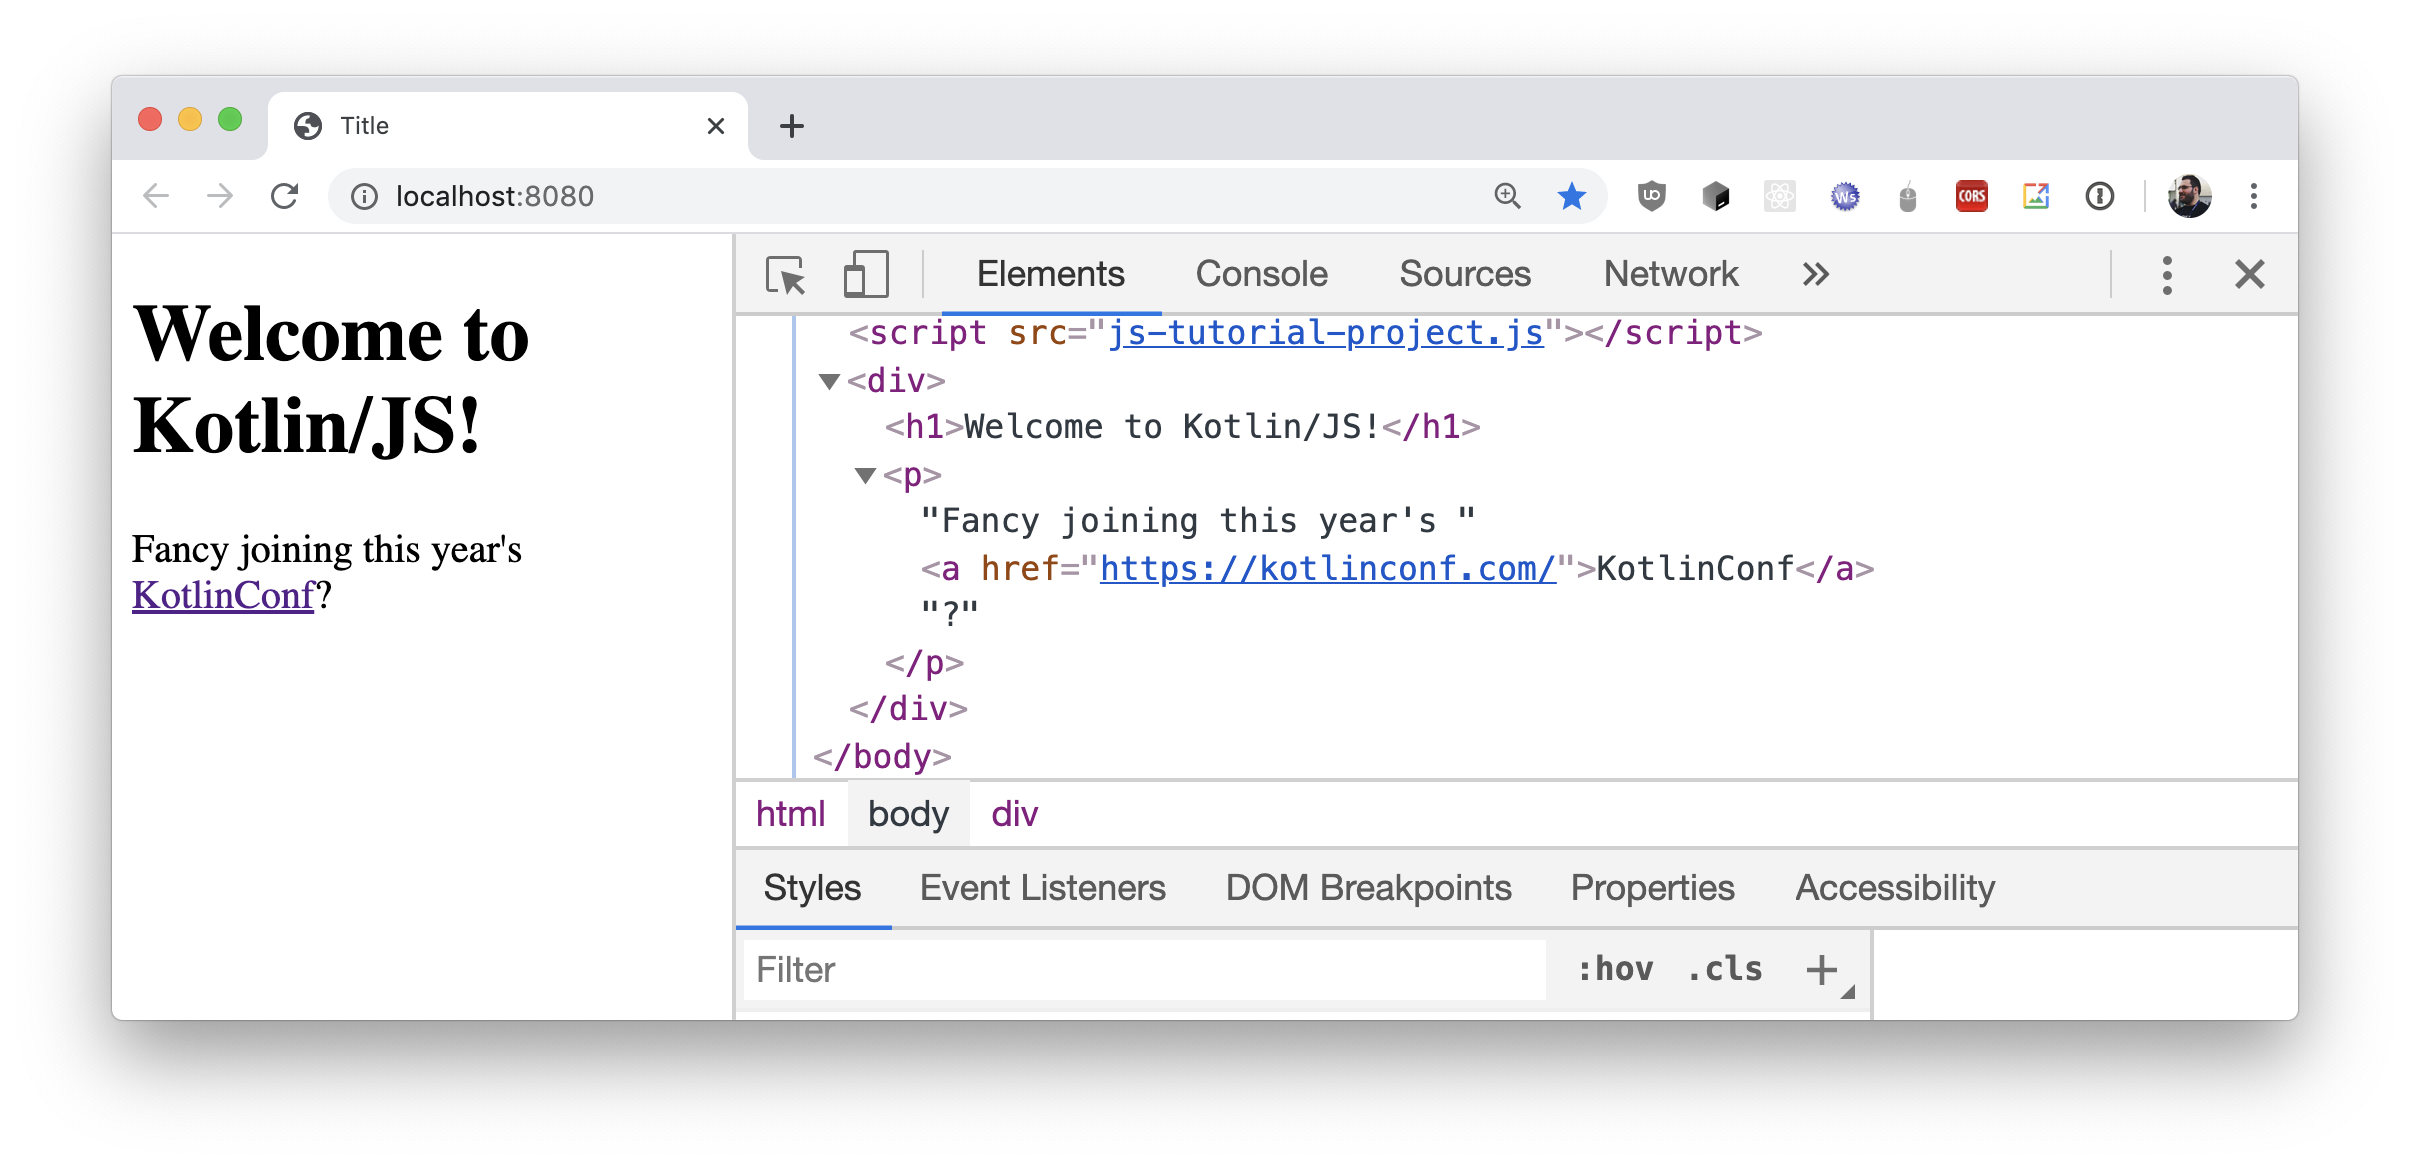Collapse the div node triangle

[x=829, y=381]
